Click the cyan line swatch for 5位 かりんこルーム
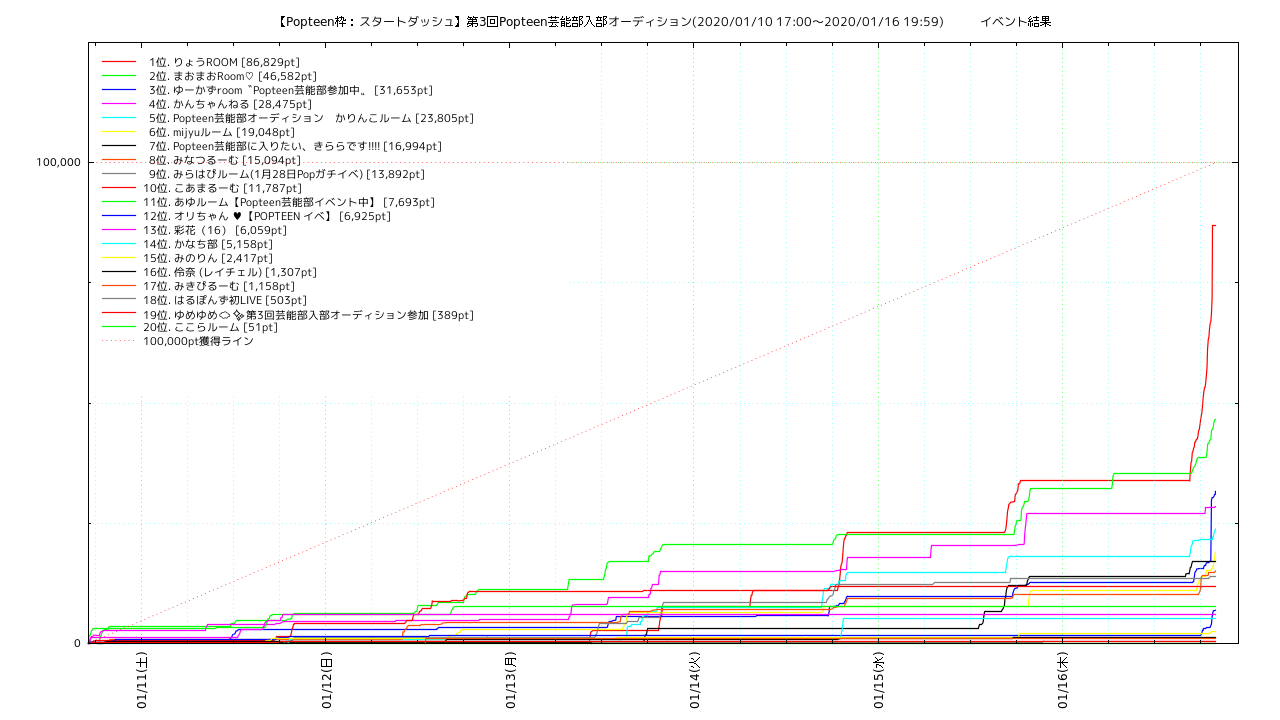 (x=118, y=118)
